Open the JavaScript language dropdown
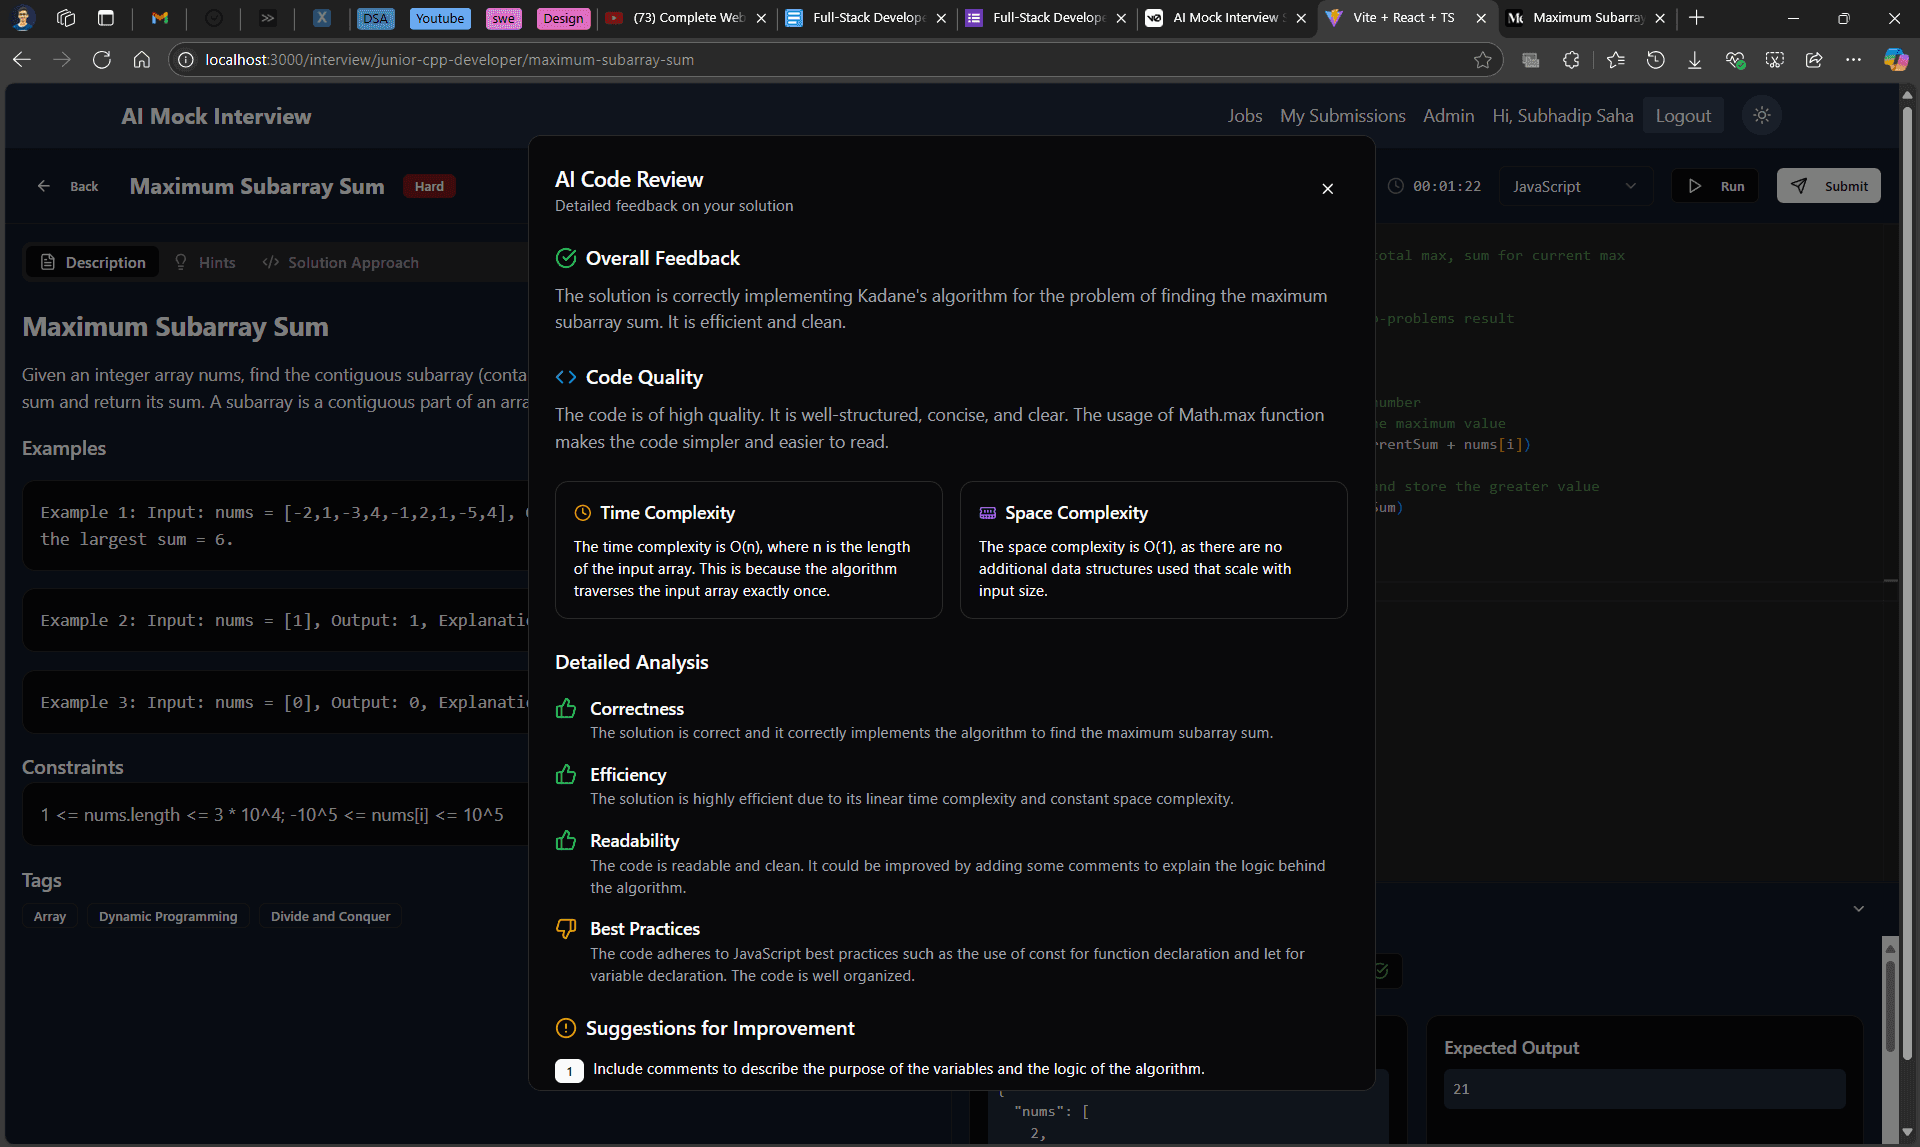The width and height of the screenshot is (1920, 1147). click(x=1573, y=186)
